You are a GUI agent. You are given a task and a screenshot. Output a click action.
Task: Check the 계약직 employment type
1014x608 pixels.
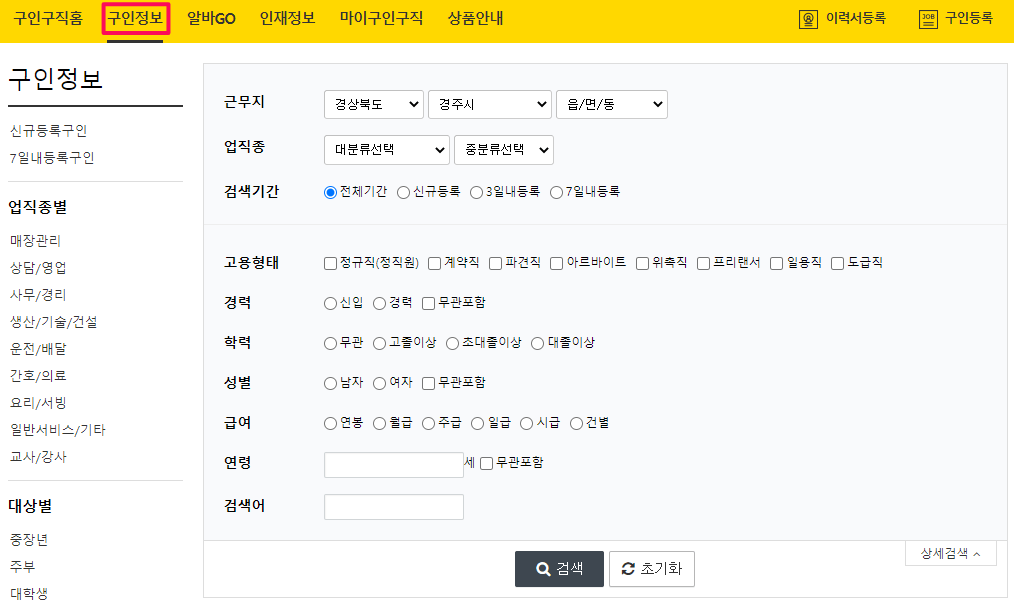(x=435, y=263)
